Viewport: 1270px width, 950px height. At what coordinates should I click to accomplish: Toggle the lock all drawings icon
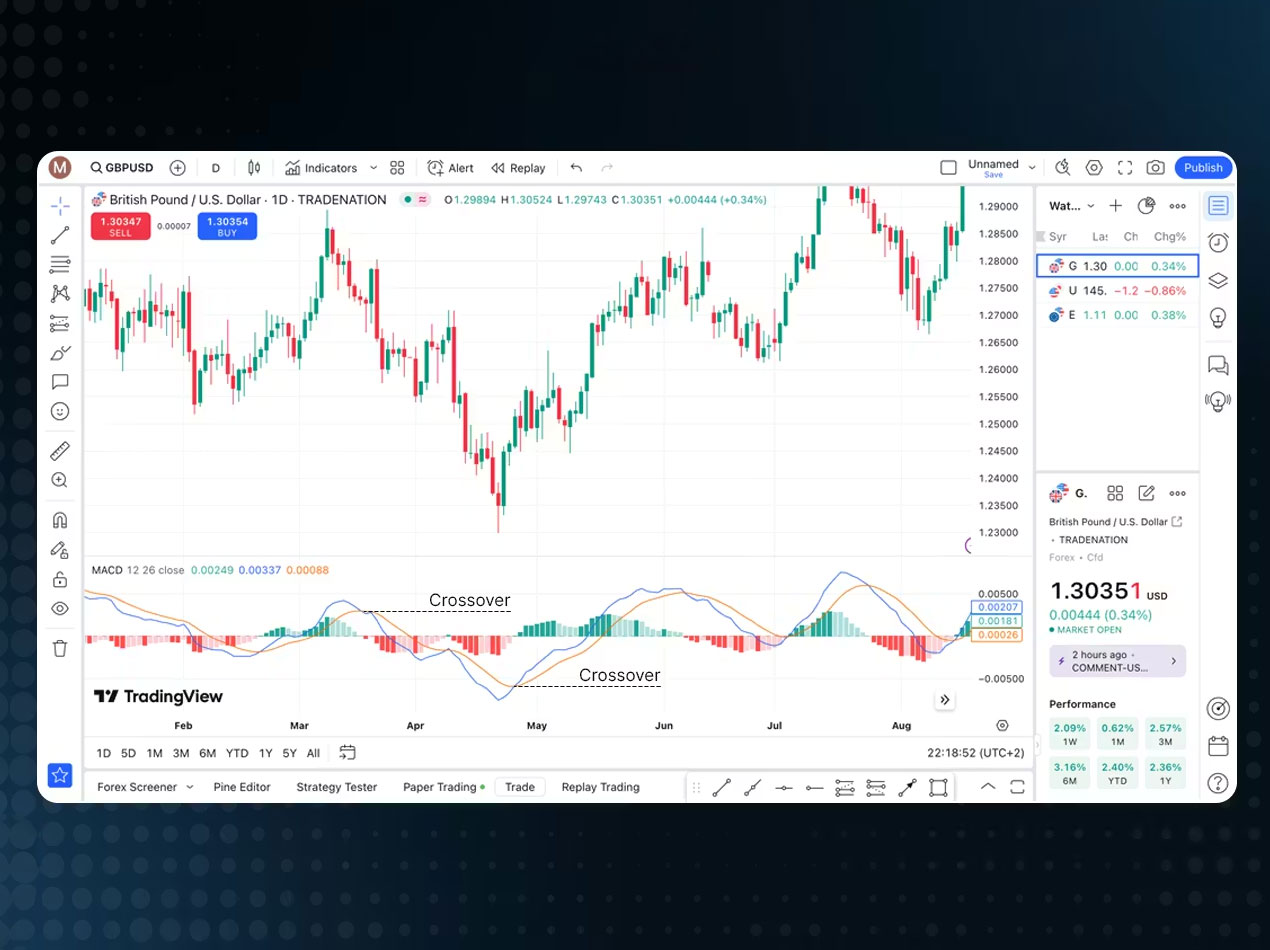pos(60,579)
